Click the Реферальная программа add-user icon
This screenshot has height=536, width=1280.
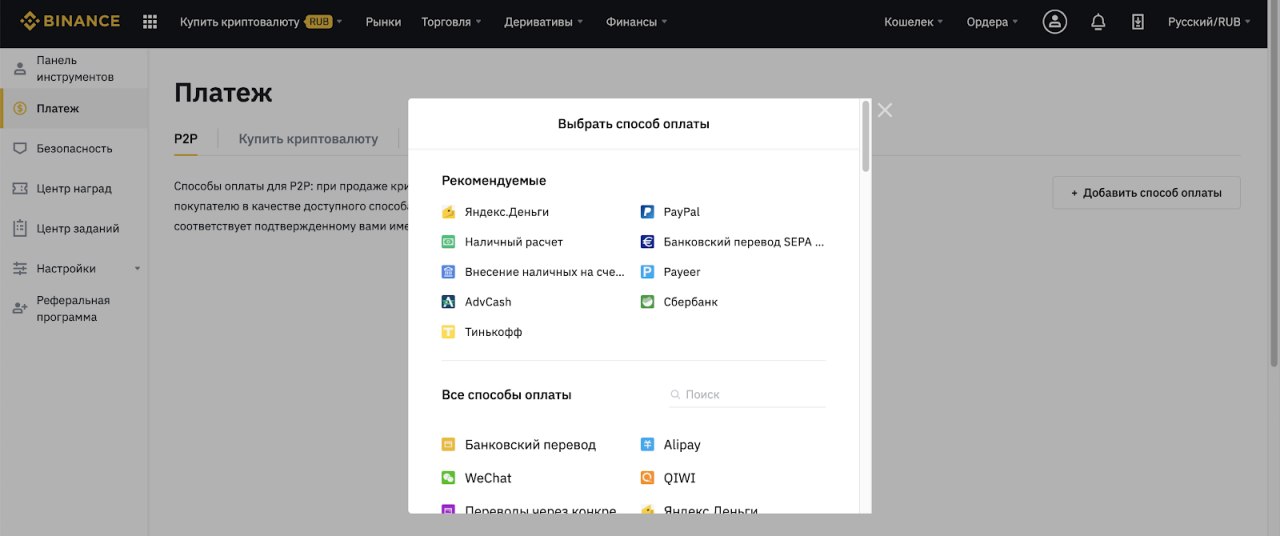tap(20, 309)
